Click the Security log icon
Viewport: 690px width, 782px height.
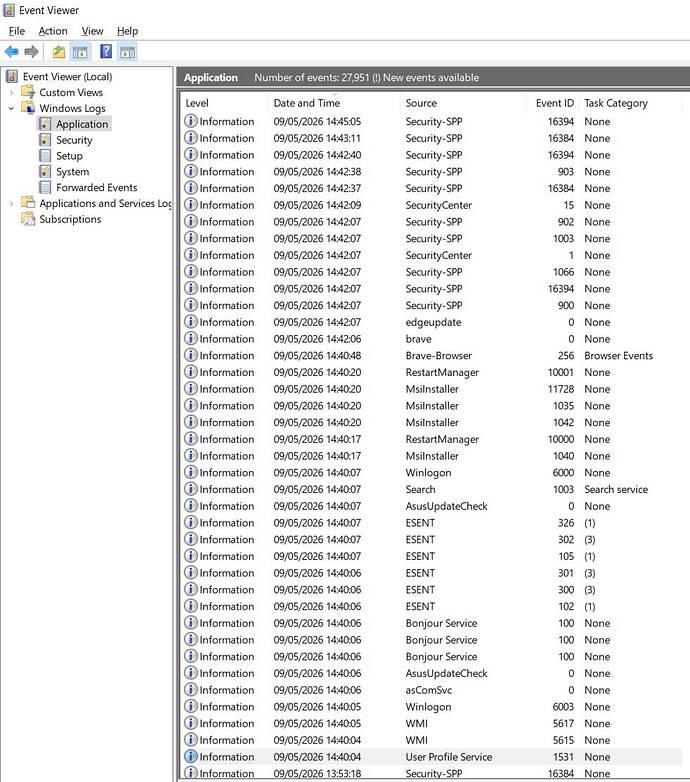45,140
